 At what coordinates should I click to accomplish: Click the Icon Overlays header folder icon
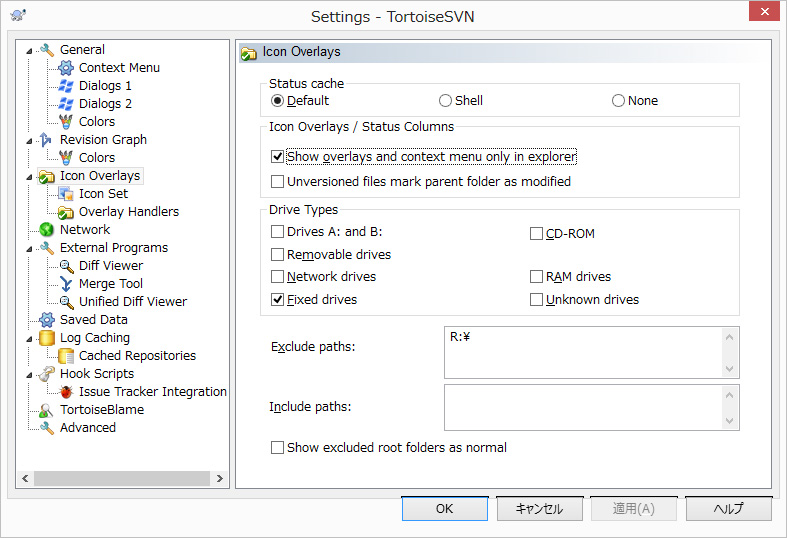[x=248, y=53]
